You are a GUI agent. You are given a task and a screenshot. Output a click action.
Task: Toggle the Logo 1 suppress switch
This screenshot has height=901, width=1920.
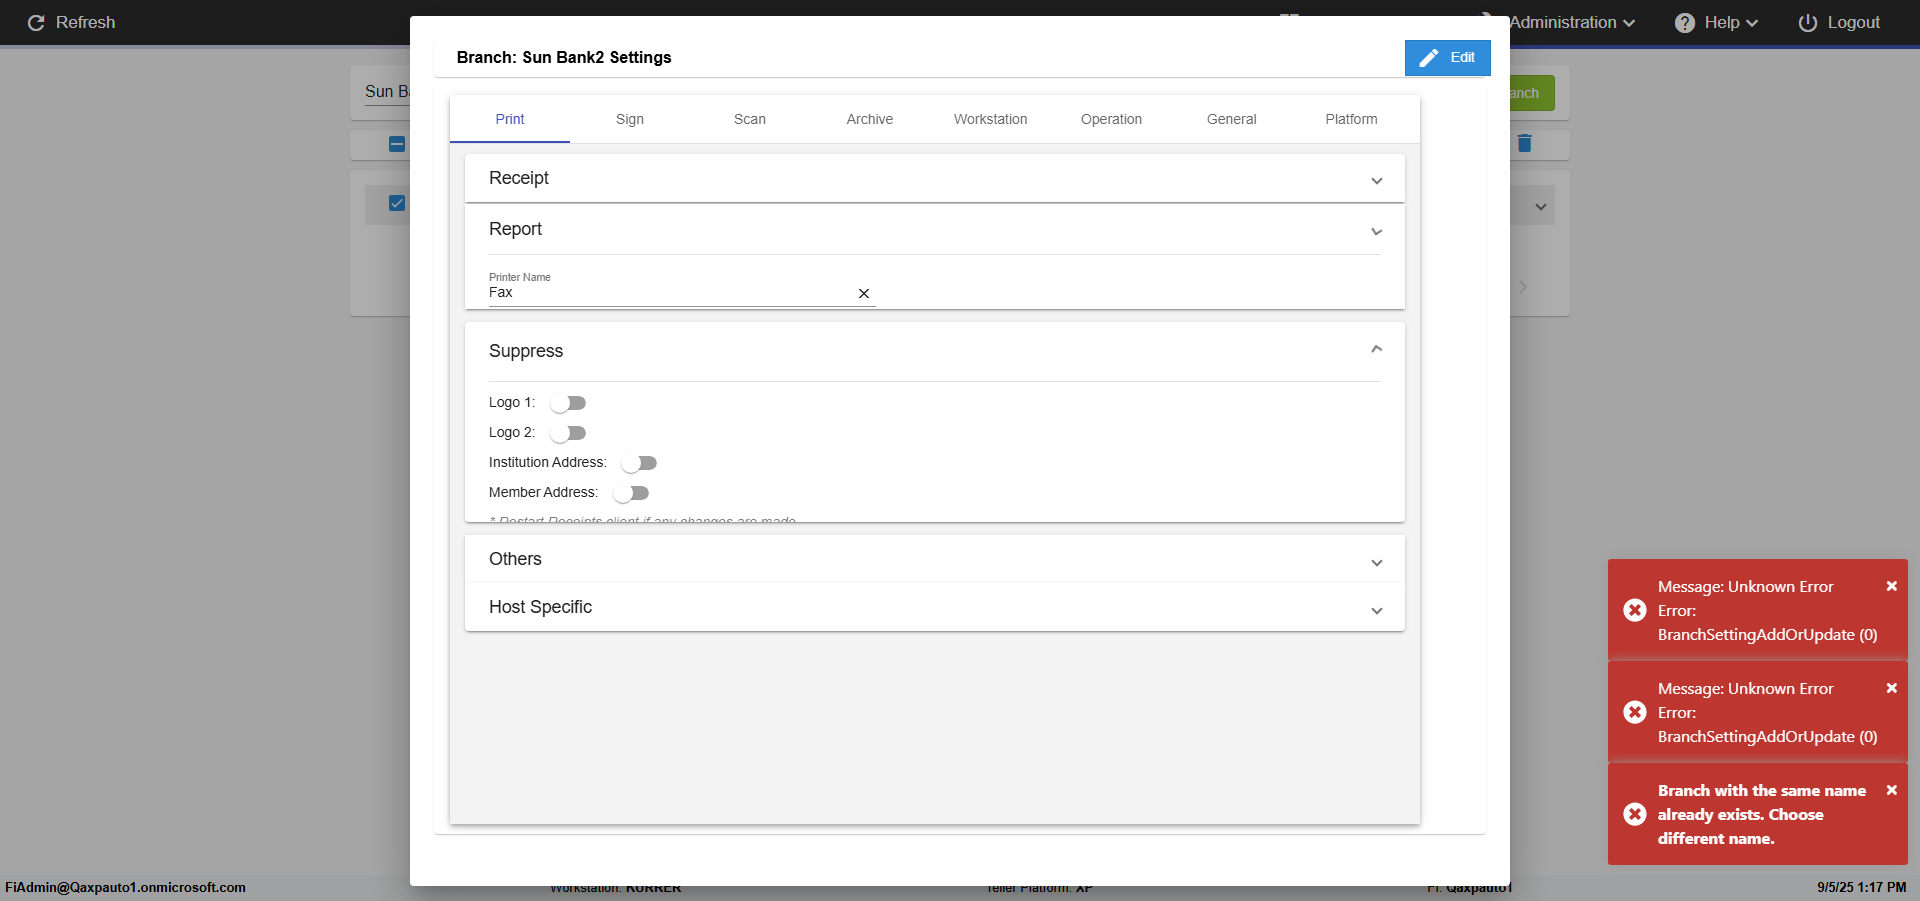pyautogui.click(x=568, y=403)
